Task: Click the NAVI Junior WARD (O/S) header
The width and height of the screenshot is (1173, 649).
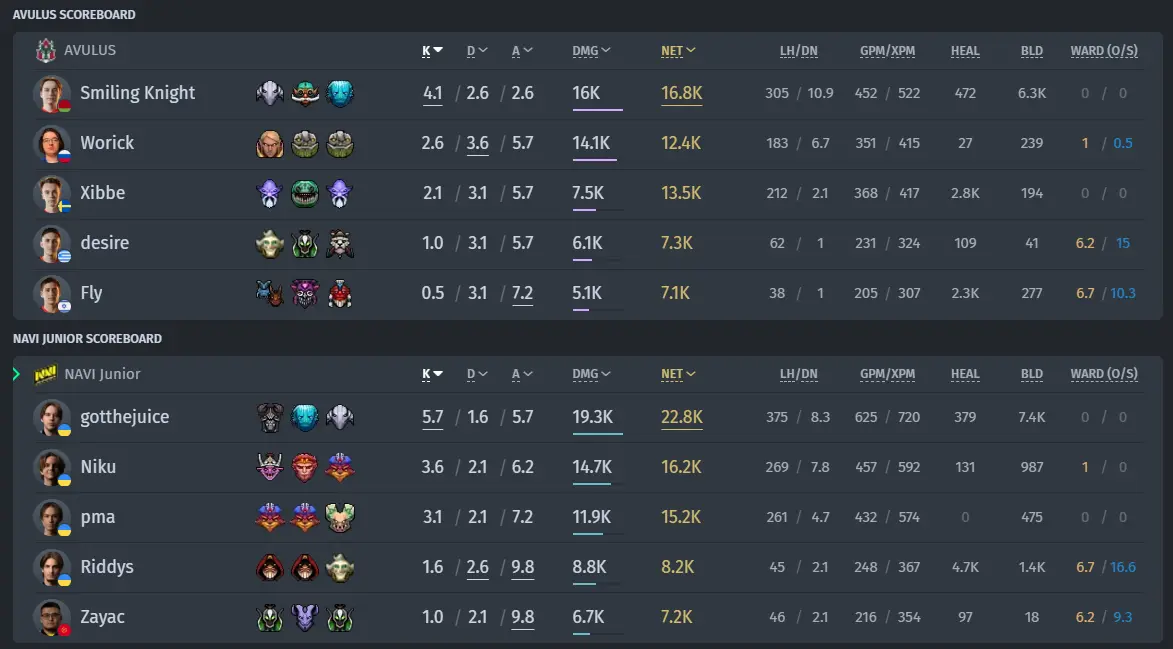Action: (x=1104, y=374)
